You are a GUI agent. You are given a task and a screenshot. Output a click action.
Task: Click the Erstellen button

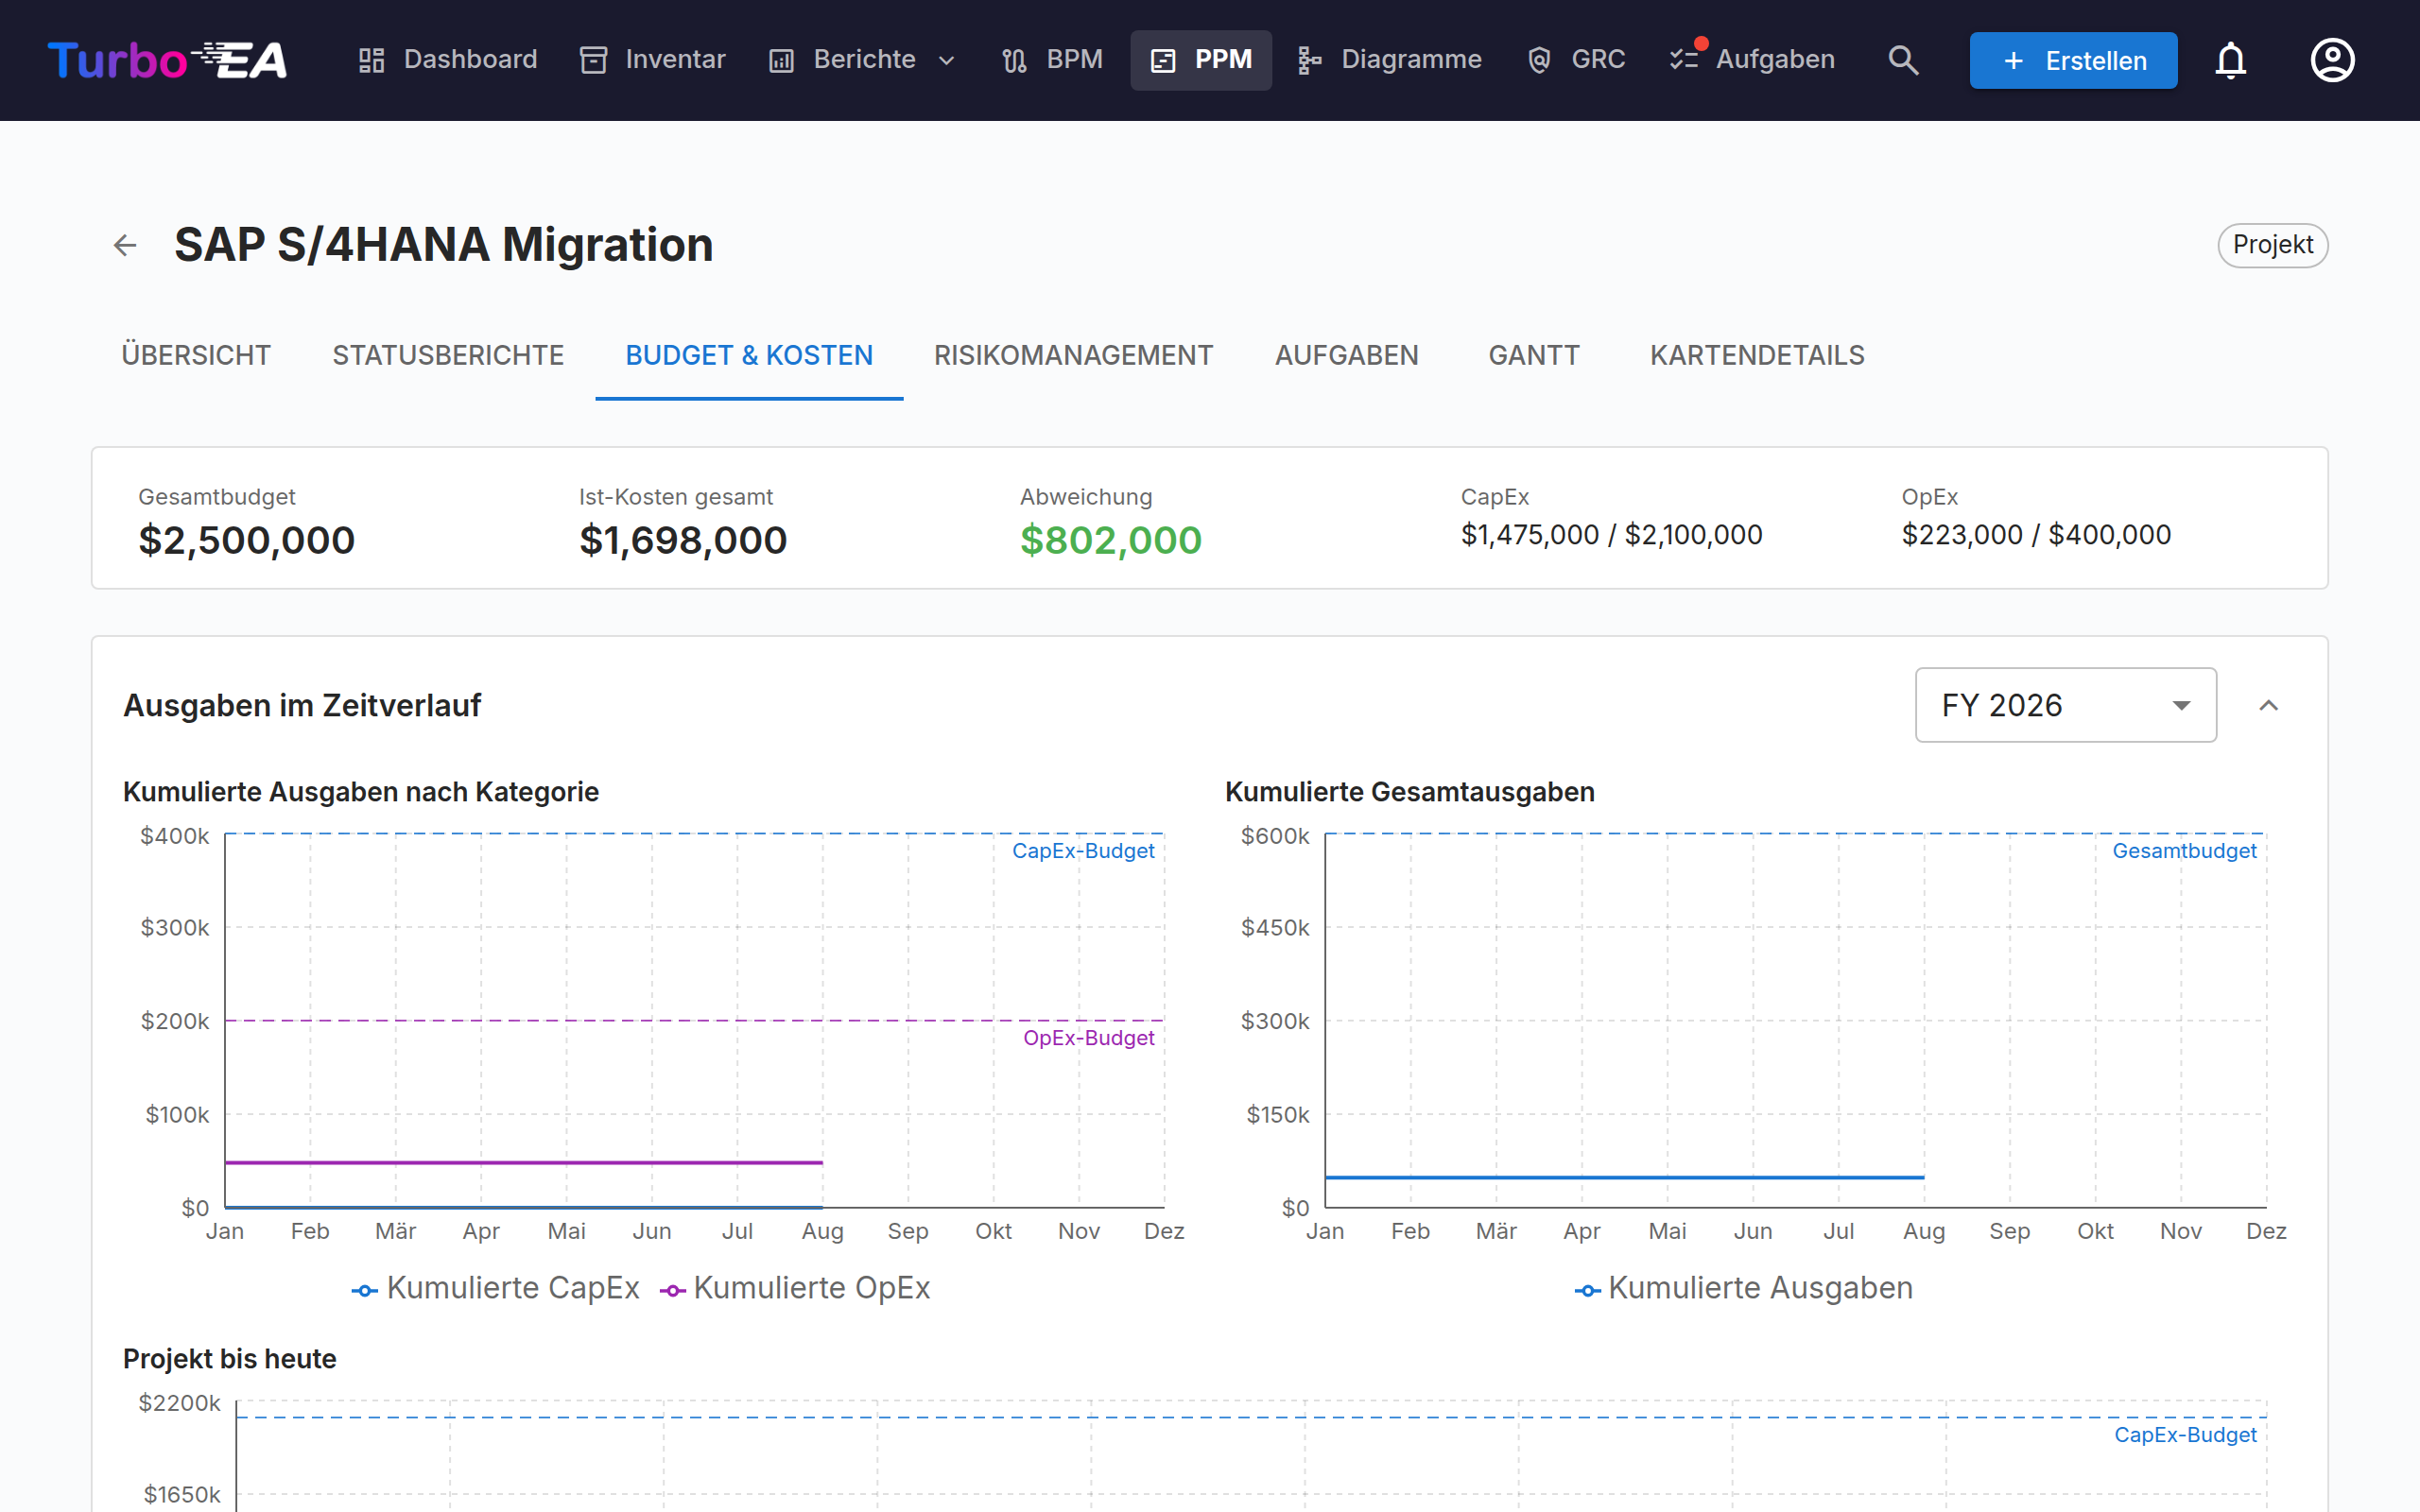(x=2073, y=60)
